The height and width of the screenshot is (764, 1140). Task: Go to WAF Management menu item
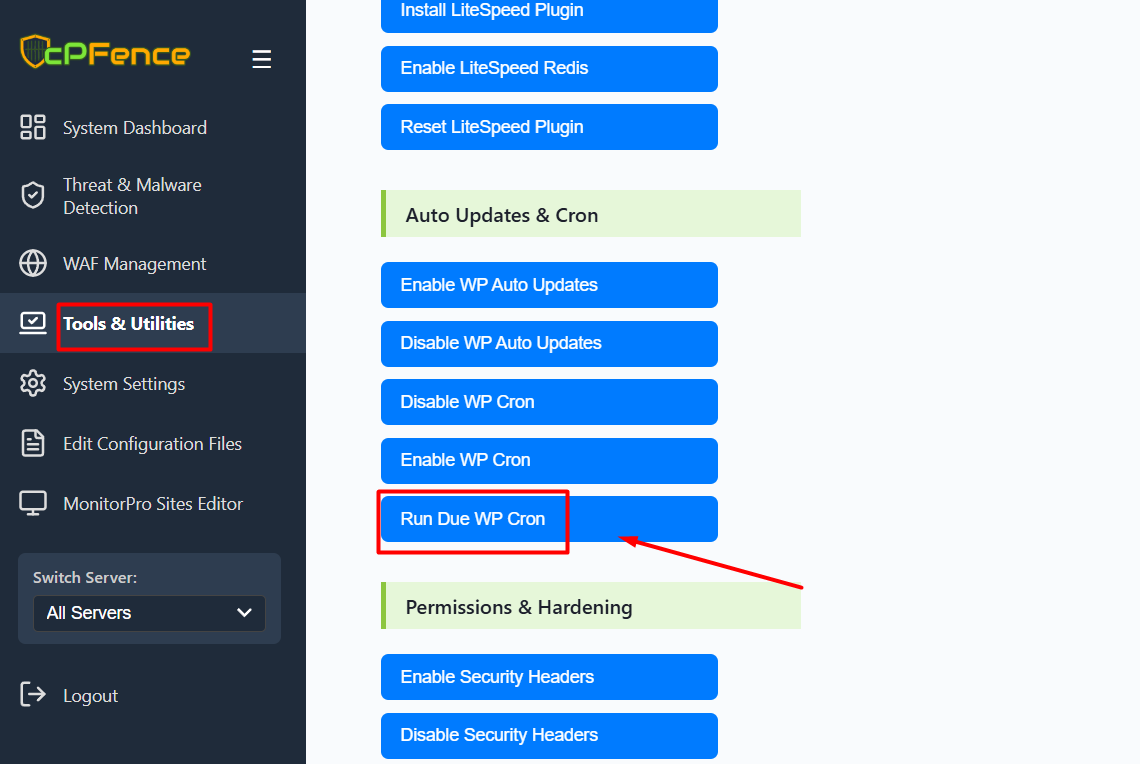click(x=134, y=264)
